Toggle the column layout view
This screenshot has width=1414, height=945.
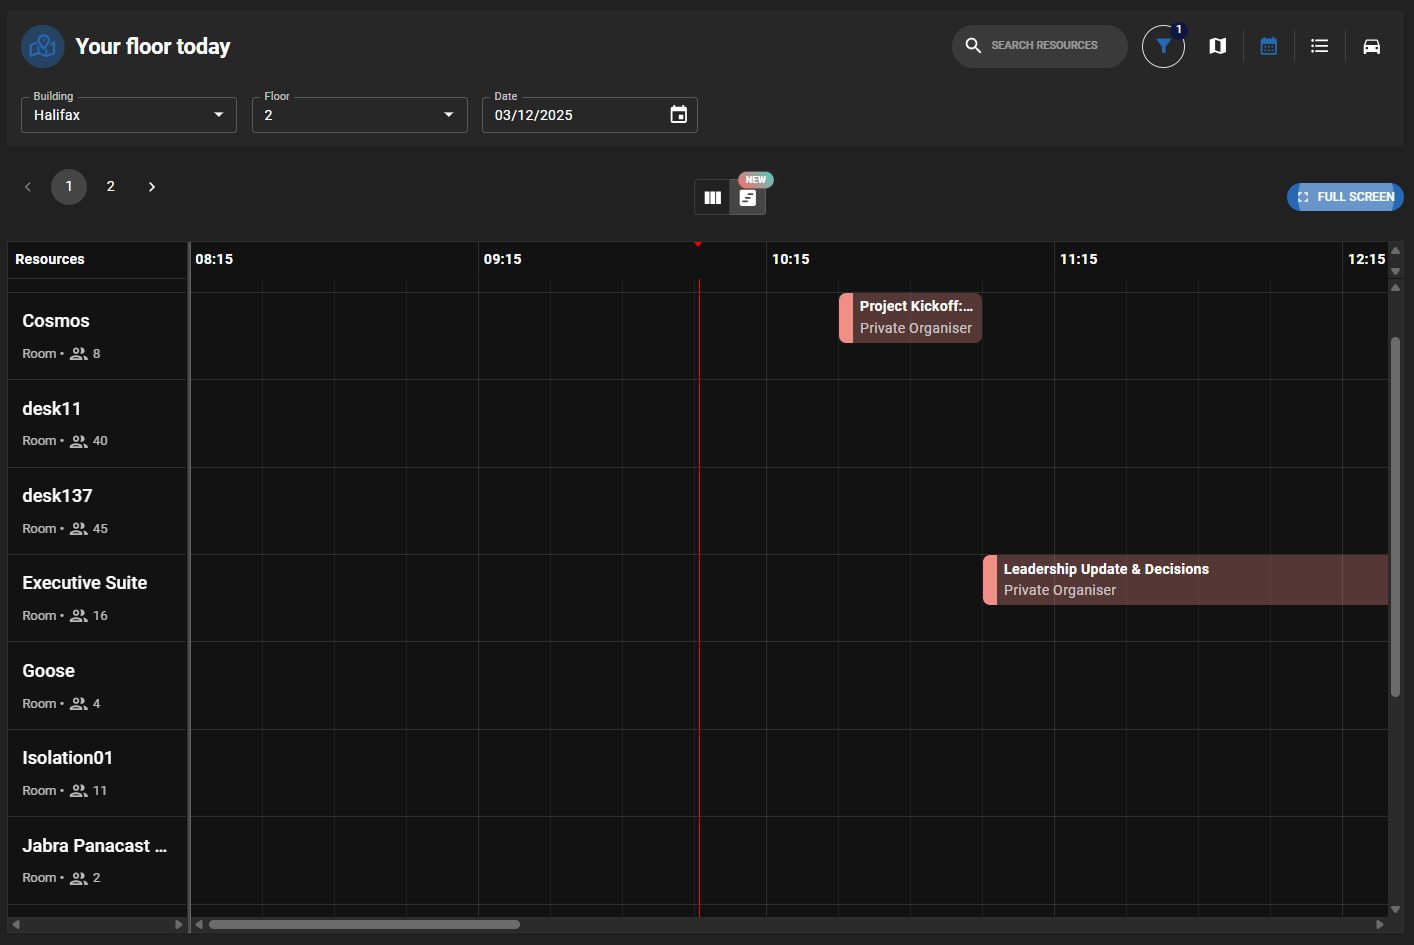tap(712, 198)
